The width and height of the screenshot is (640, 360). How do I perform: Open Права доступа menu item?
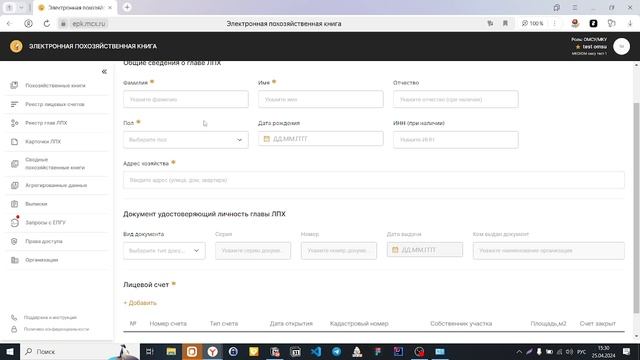coord(44,241)
